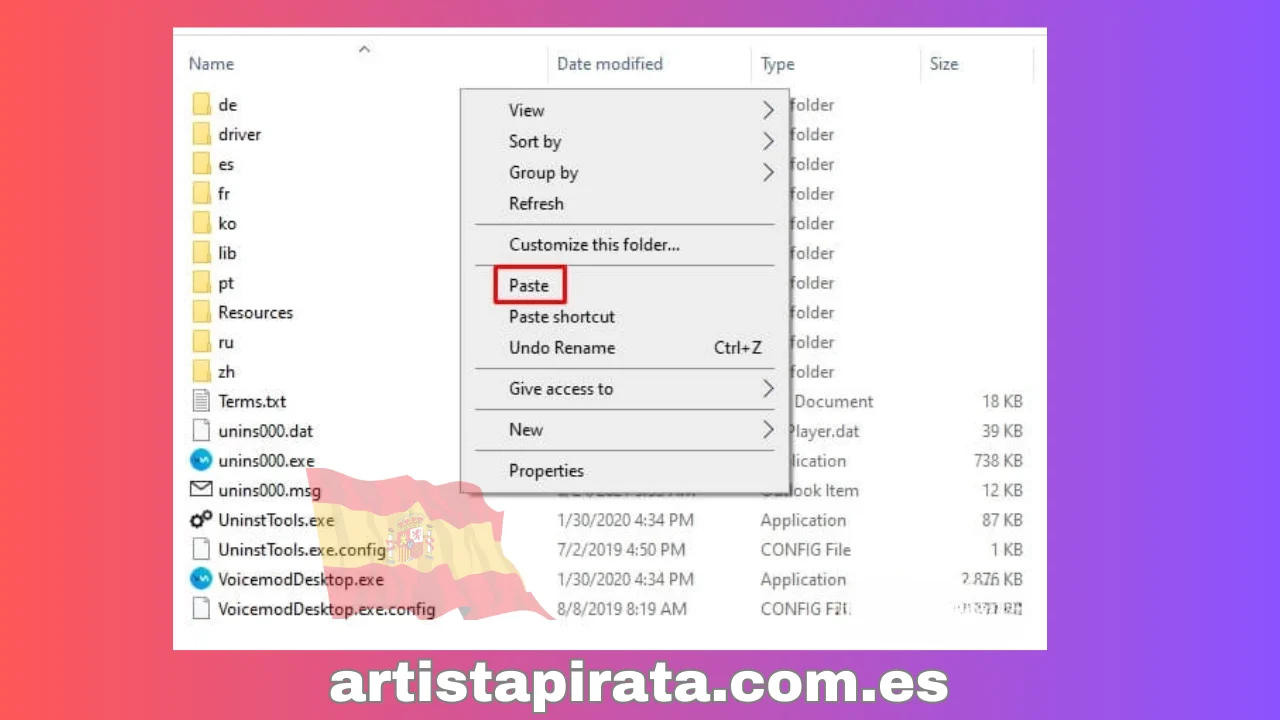The image size is (1280, 720).
Task: Sort by the Date modified column
Action: [610, 63]
